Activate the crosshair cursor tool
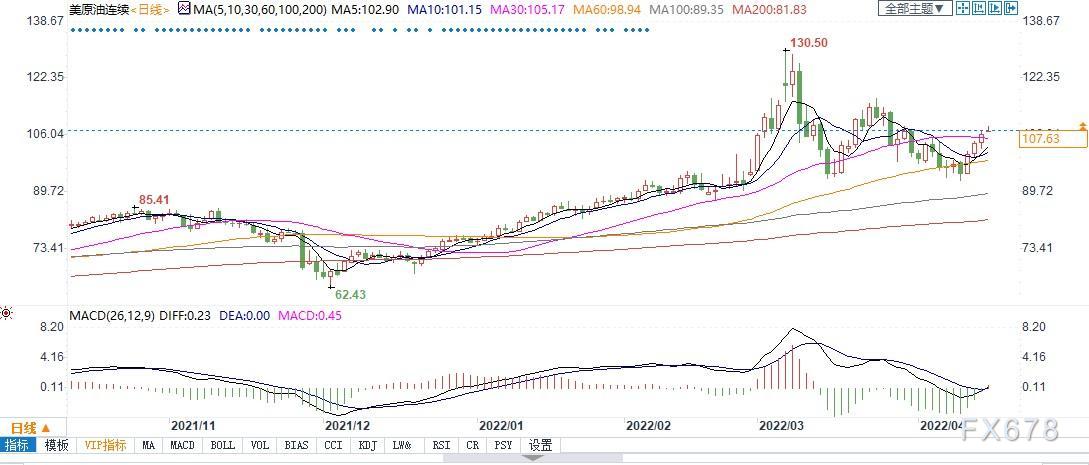Viewport: 1089px width, 465px height. pos(963,8)
